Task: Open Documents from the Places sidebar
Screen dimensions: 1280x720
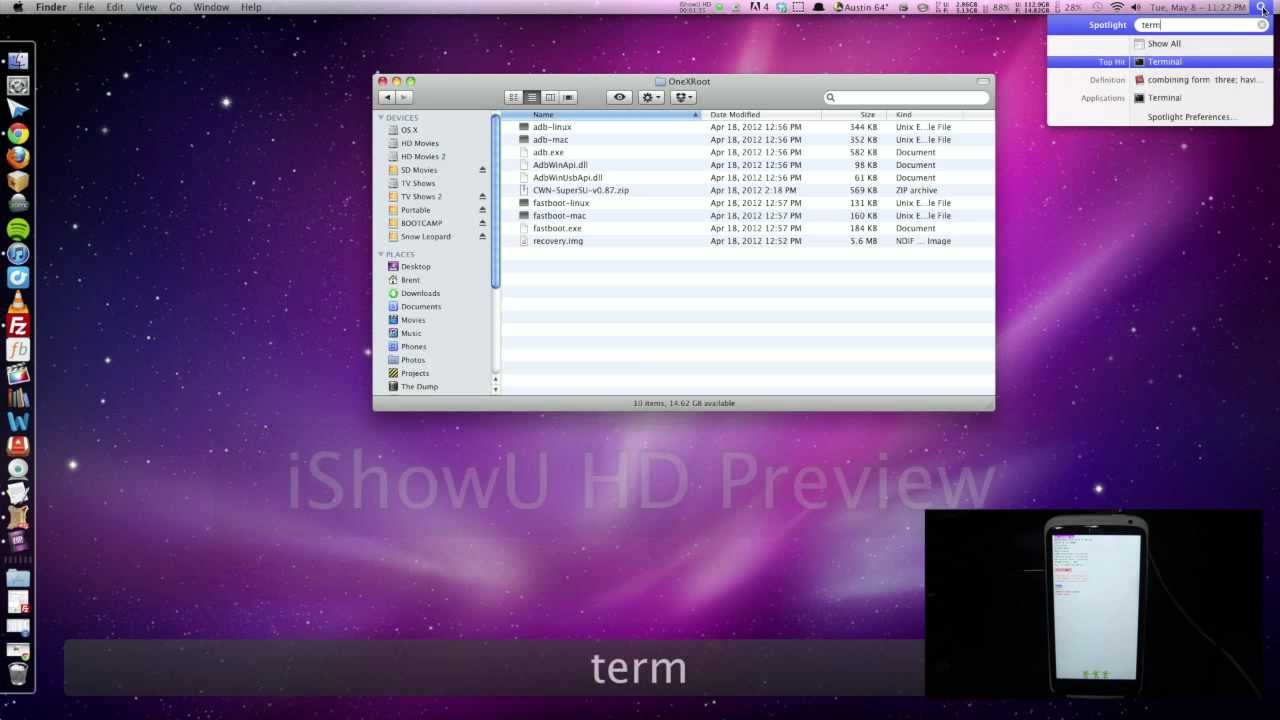Action: pyautogui.click(x=421, y=307)
